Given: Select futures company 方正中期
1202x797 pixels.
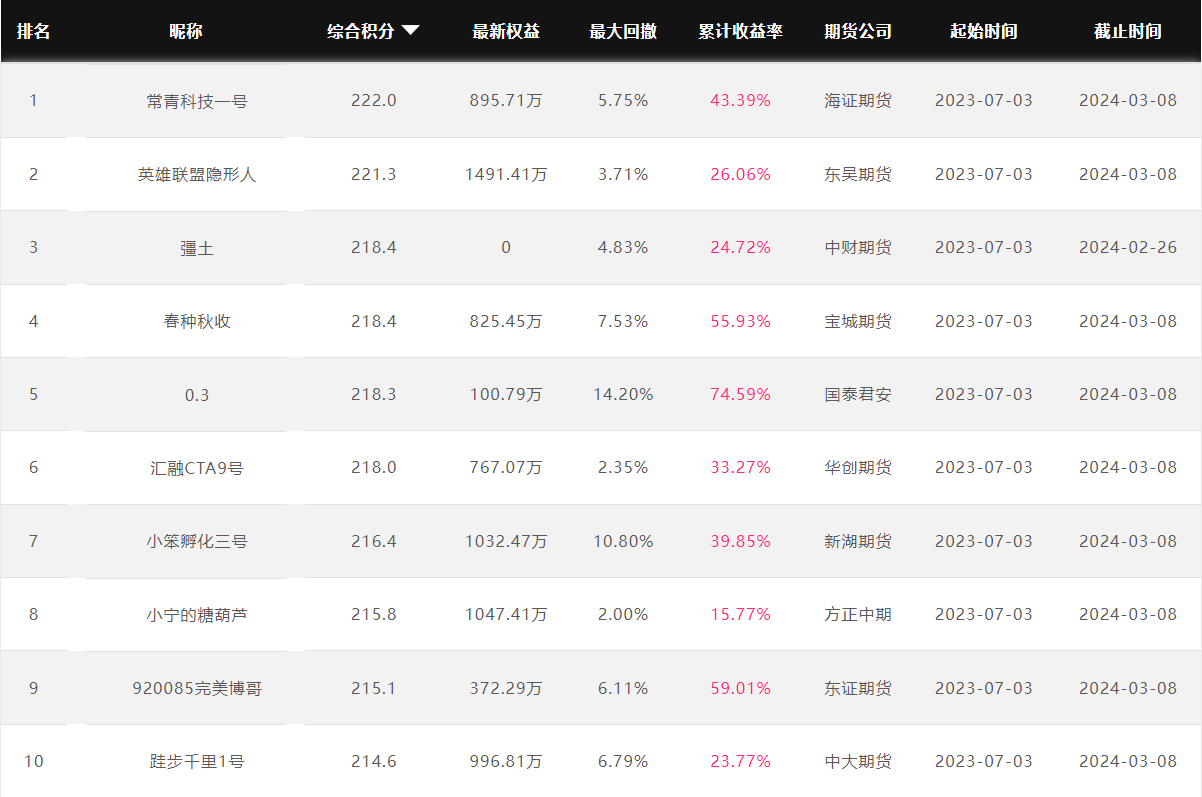Looking at the screenshot, I should [x=858, y=615].
